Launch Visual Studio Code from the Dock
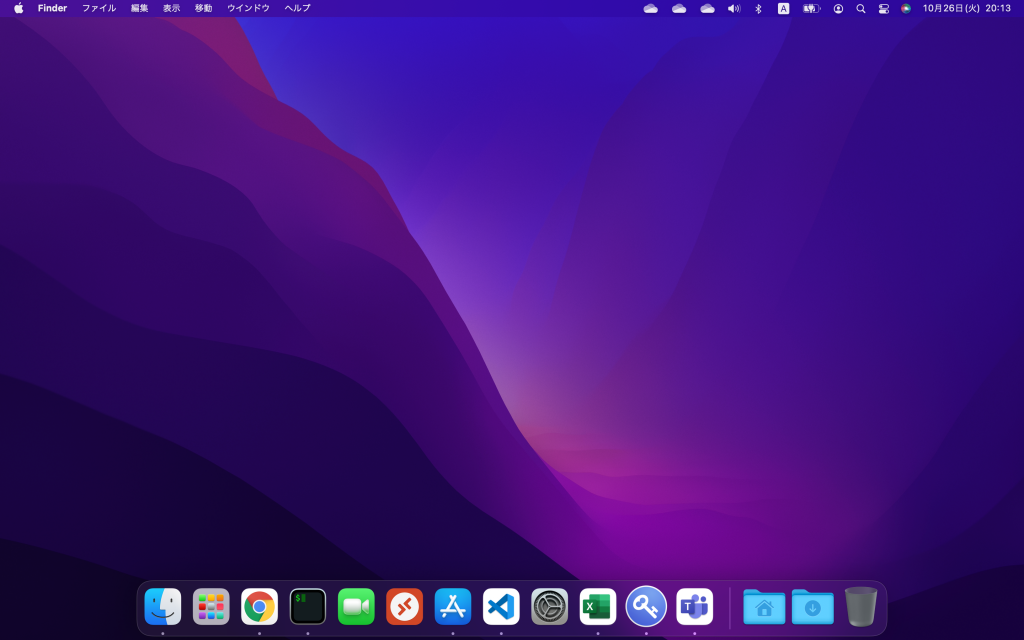Image resolution: width=1024 pixels, height=640 pixels. click(x=501, y=606)
